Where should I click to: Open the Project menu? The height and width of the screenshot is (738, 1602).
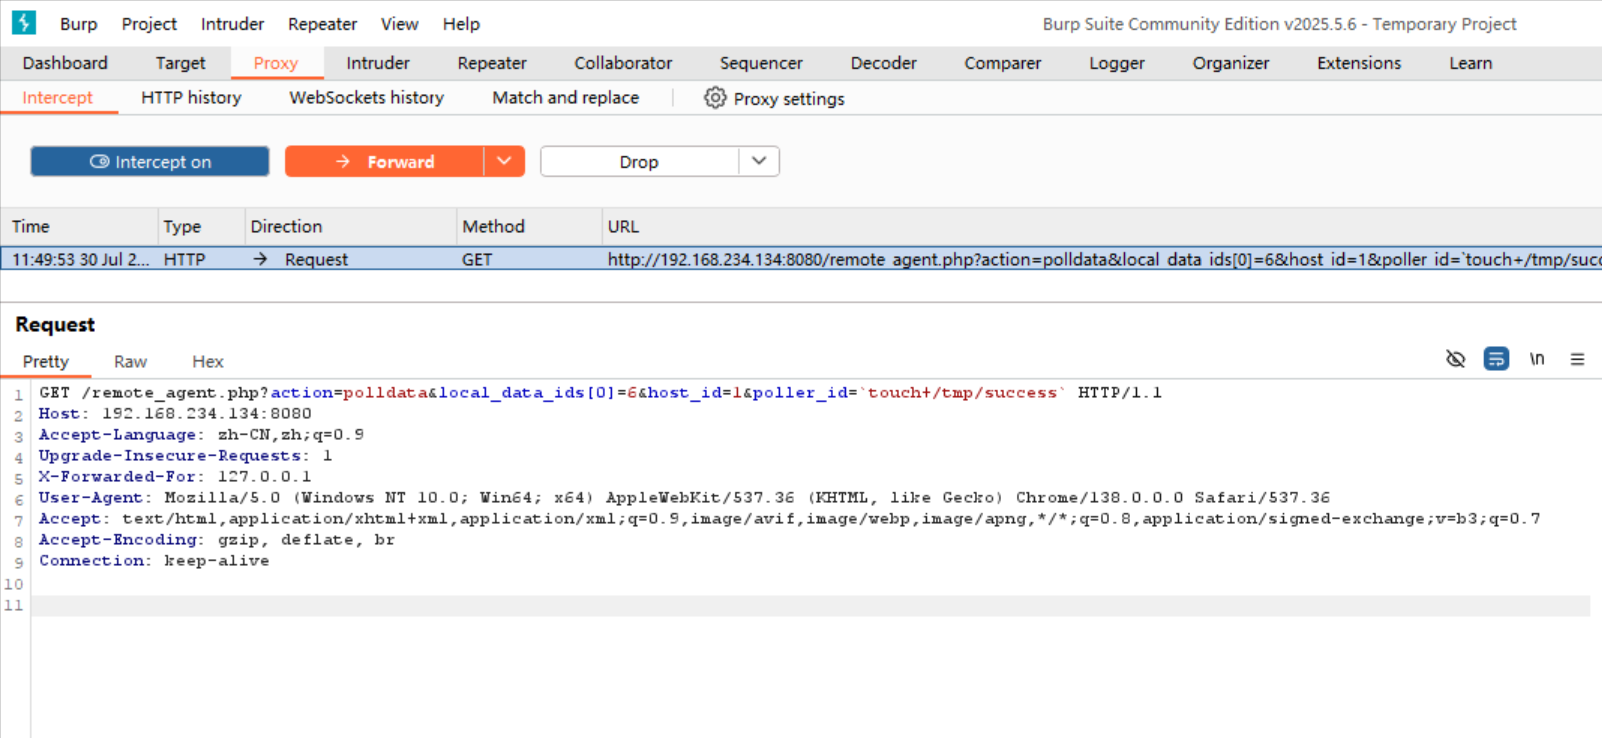coord(149,24)
